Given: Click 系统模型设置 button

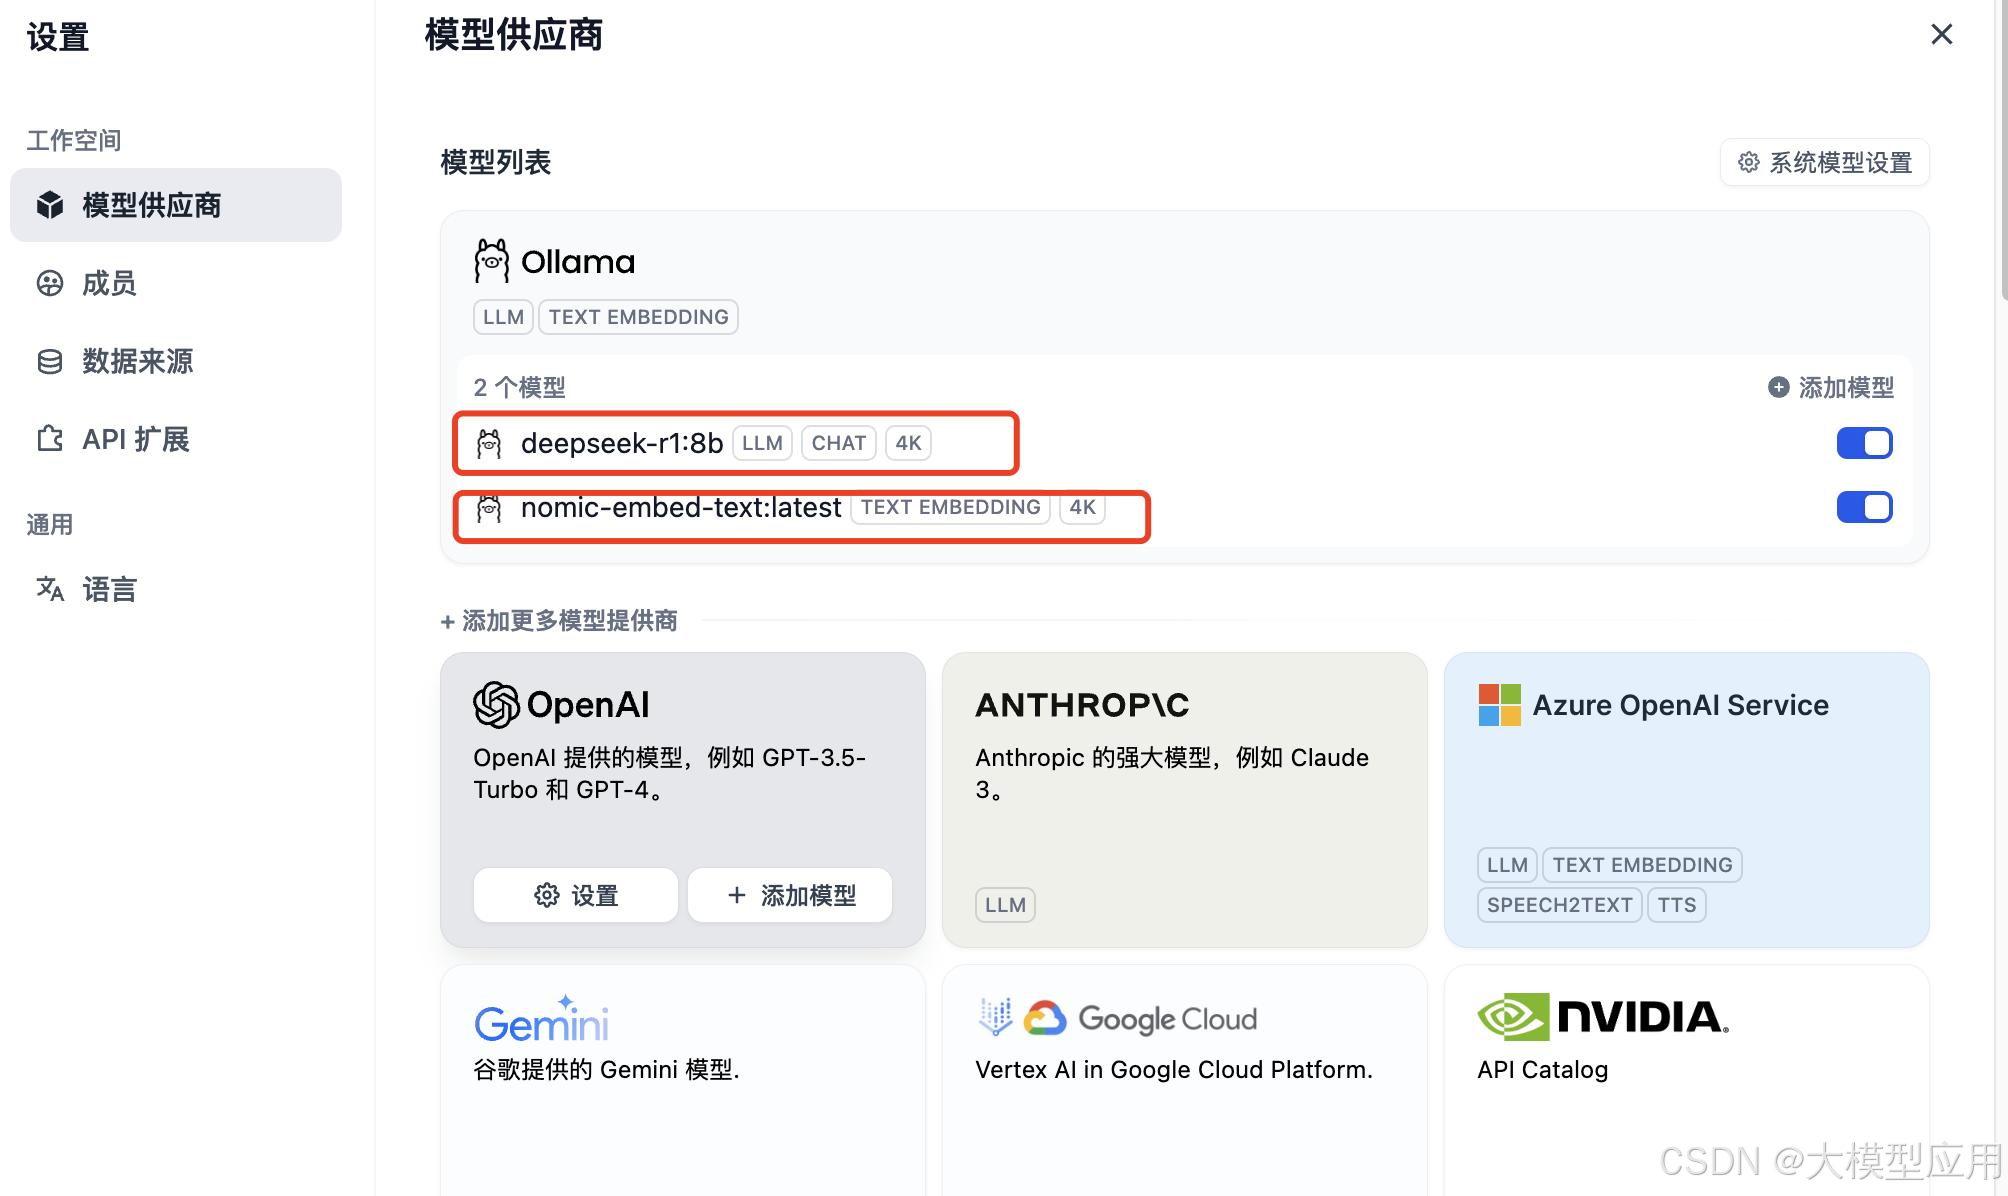Looking at the screenshot, I should click(x=1824, y=162).
